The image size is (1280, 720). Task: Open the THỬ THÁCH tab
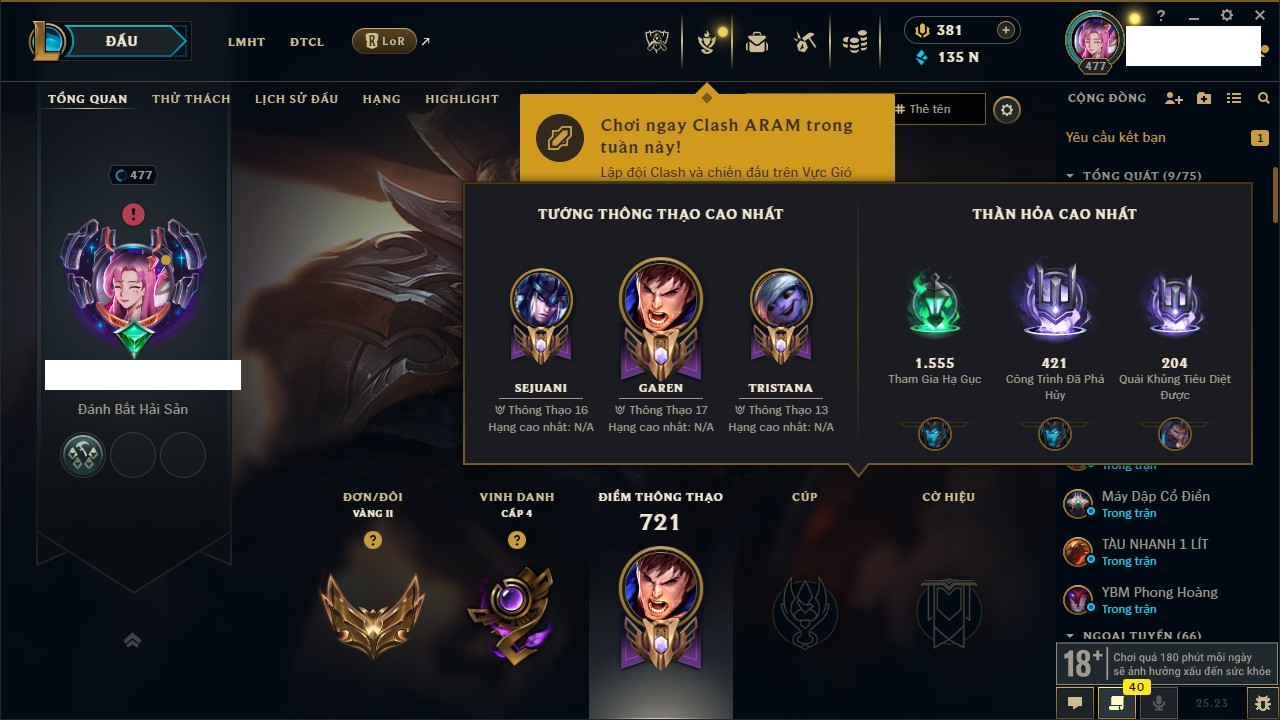click(191, 99)
